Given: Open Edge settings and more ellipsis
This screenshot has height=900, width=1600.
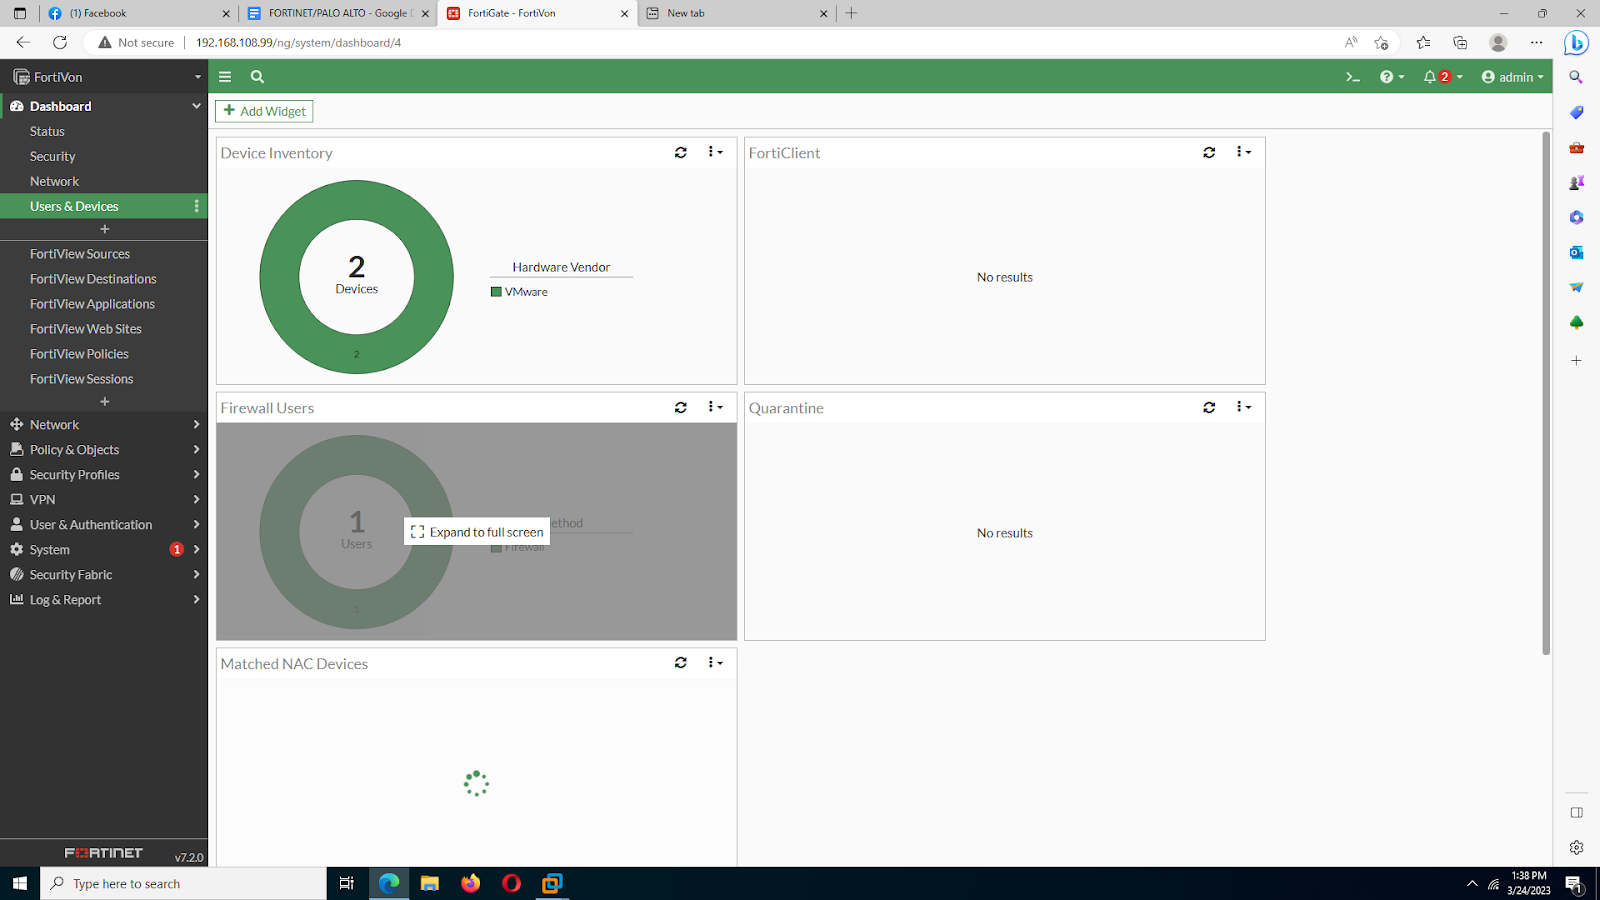Looking at the screenshot, I should pos(1536,42).
